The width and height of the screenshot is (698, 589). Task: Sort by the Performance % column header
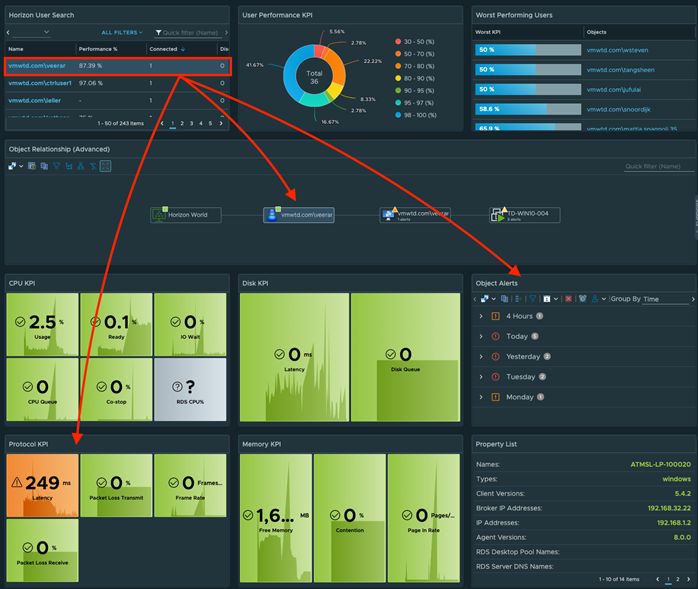pyautogui.click(x=98, y=49)
